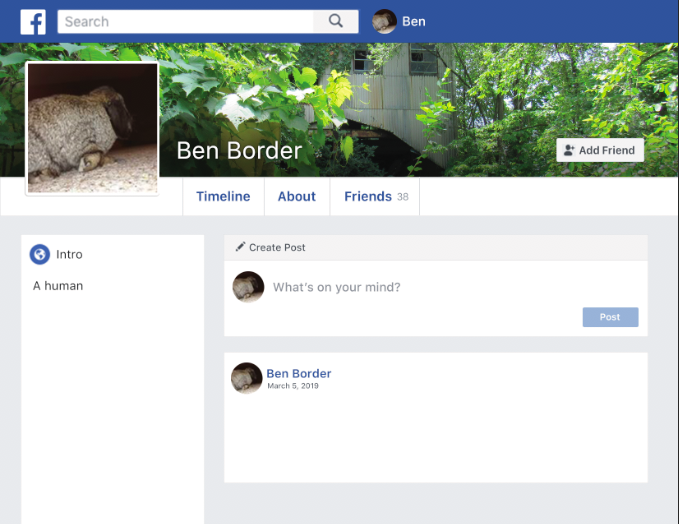Open the Ben Border link in the post
679x524 pixels.
point(298,373)
